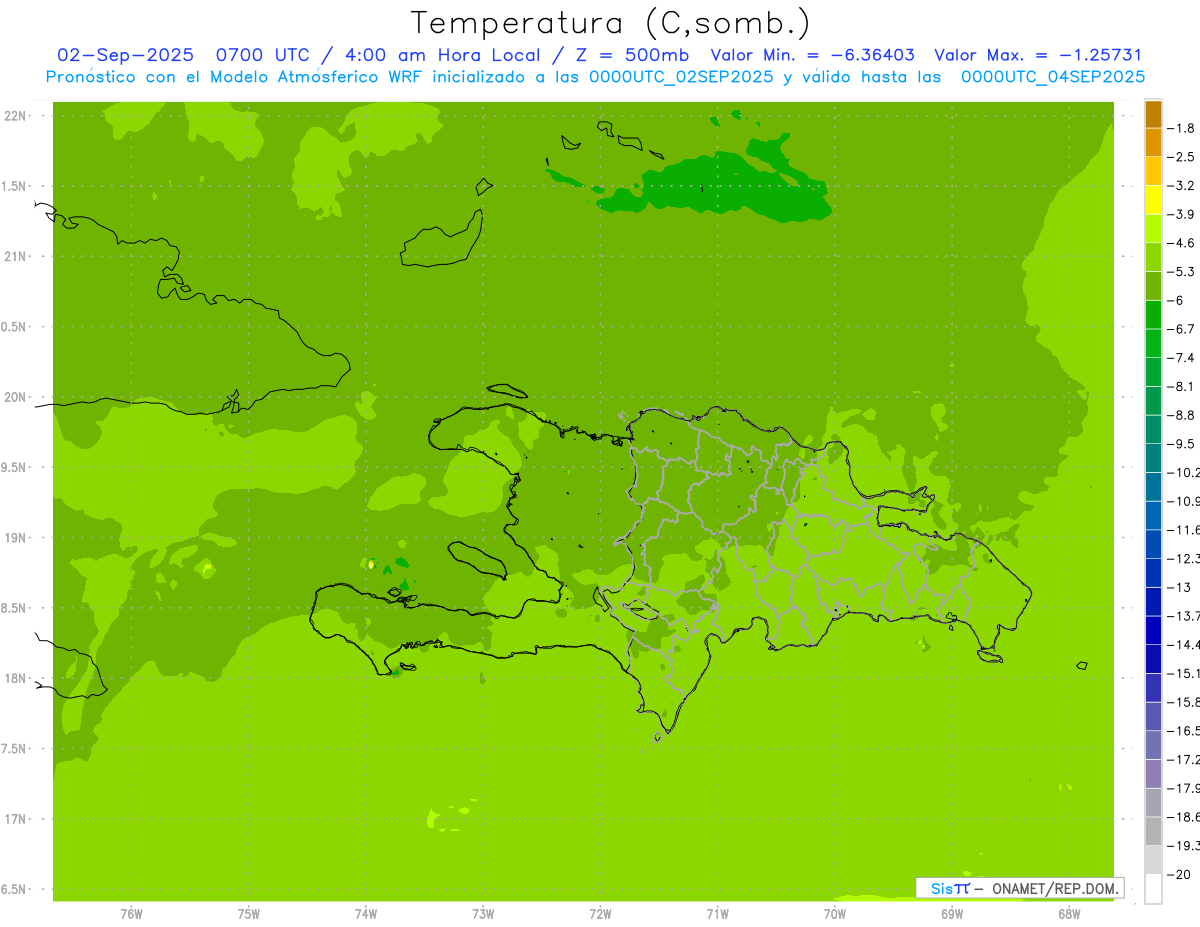Click the "22N" latitude label
The height and width of the screenshot is (927, 1200).
(15, 116)
